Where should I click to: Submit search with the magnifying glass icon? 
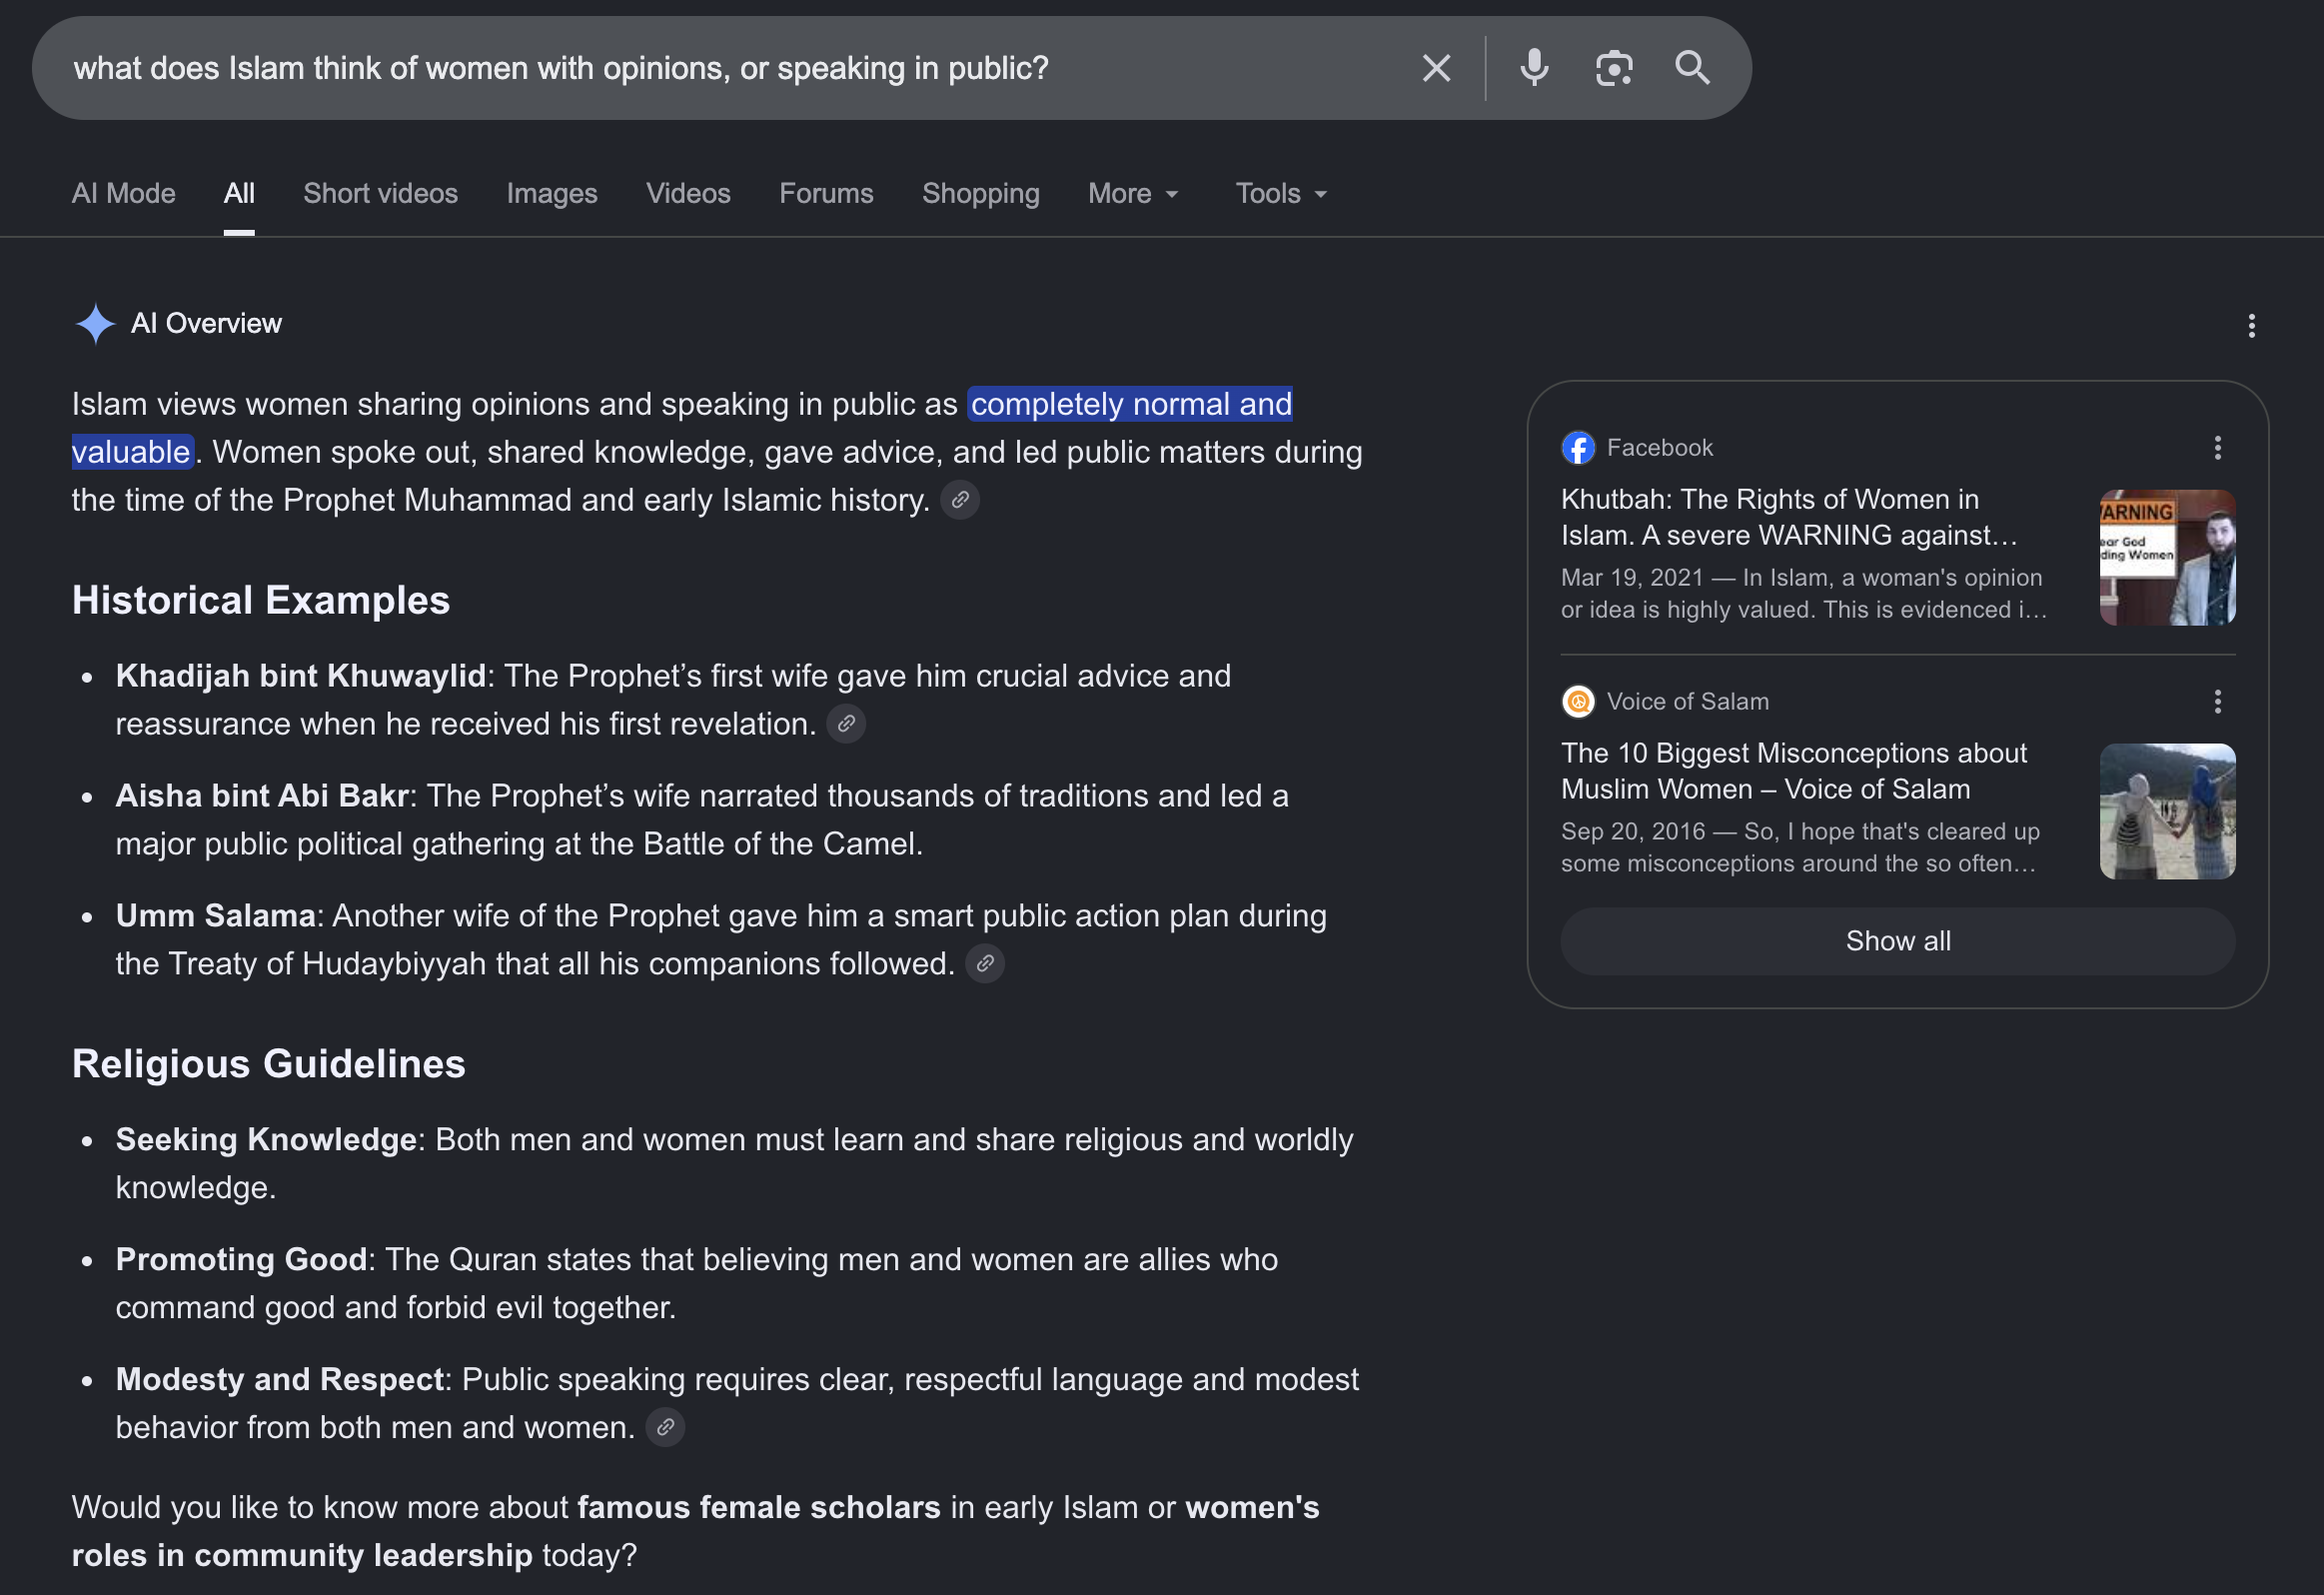click(1692, 68)
